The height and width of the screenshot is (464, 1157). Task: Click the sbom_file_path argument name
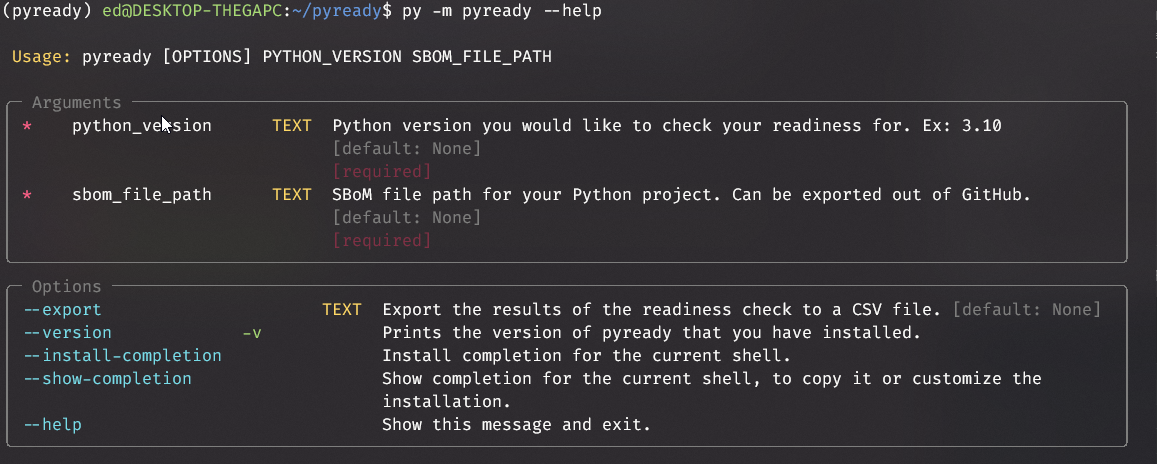pyautogui.click(x=141, y=195)
